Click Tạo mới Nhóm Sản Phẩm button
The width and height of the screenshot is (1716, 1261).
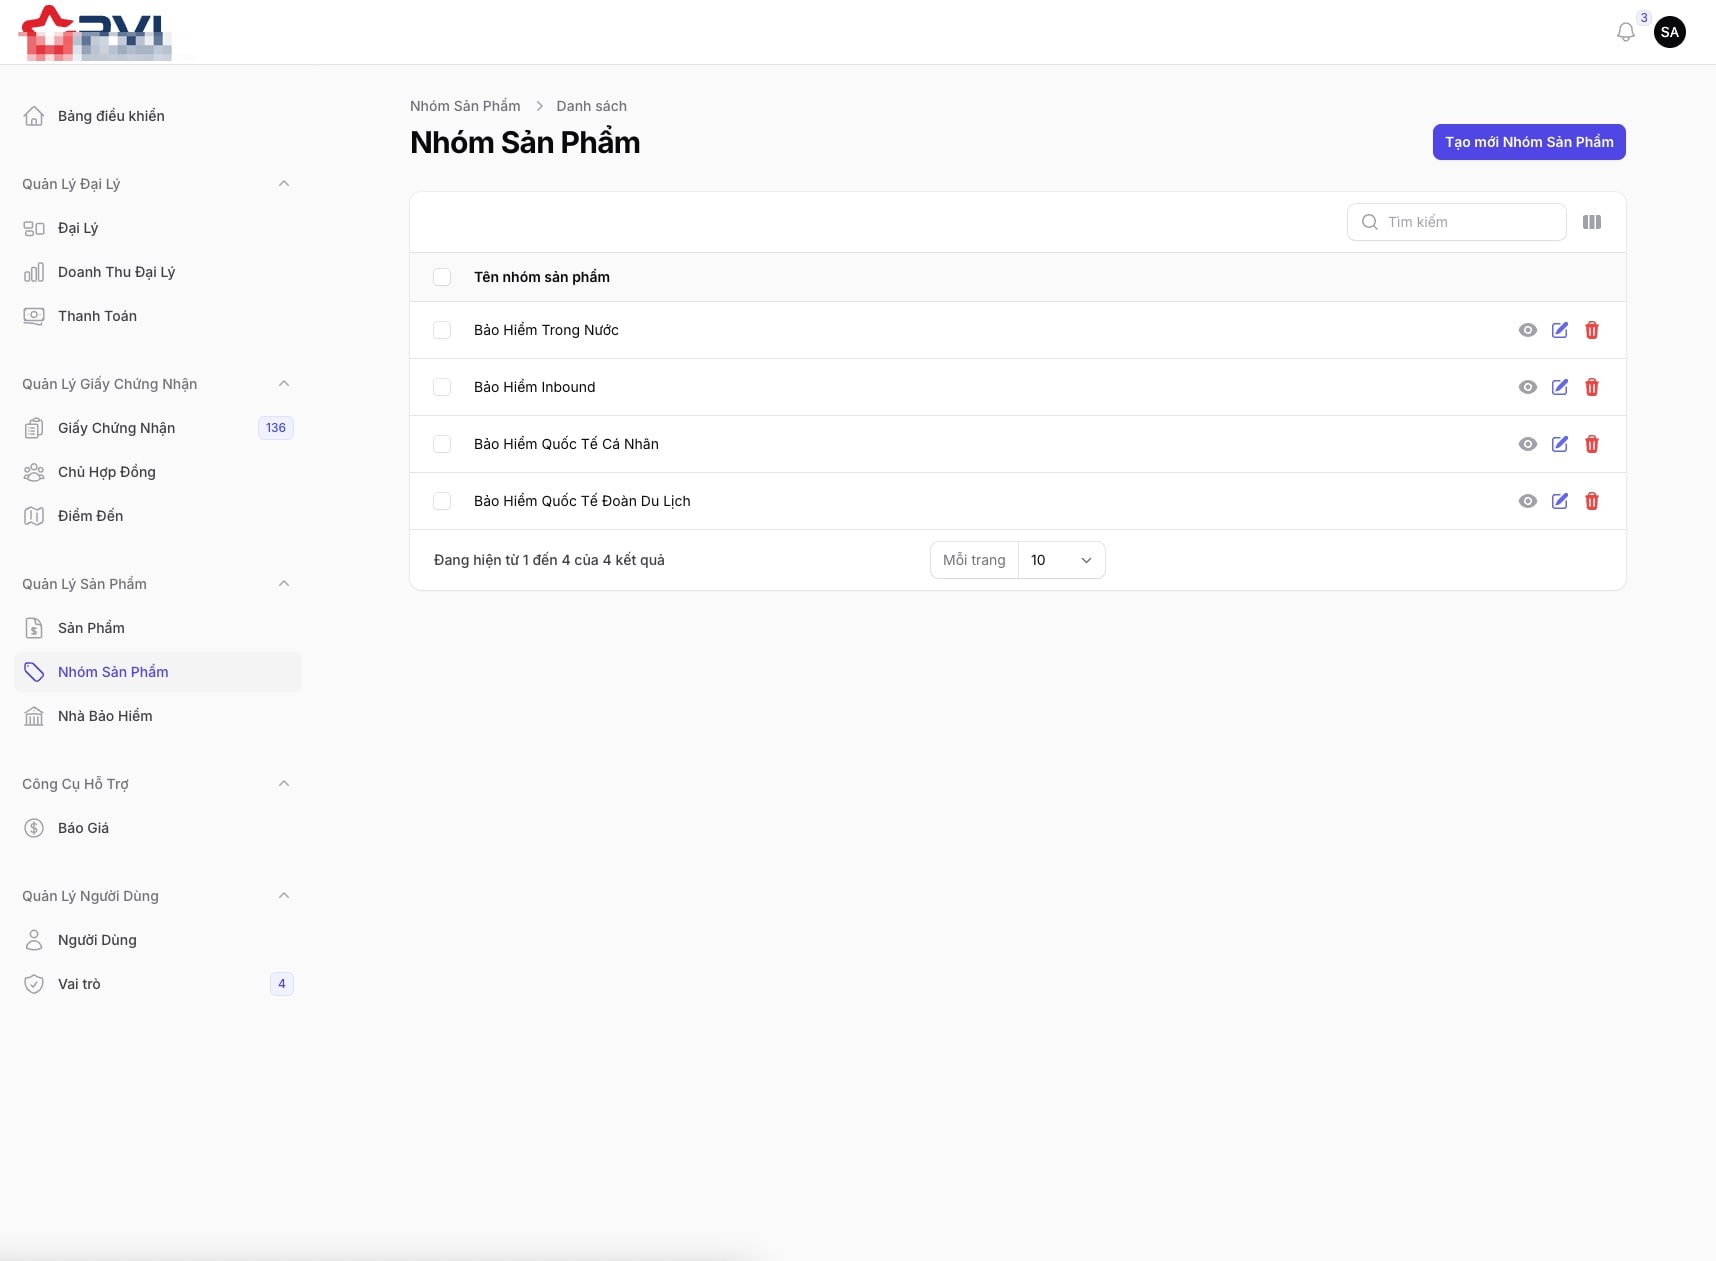[1528, 142]
